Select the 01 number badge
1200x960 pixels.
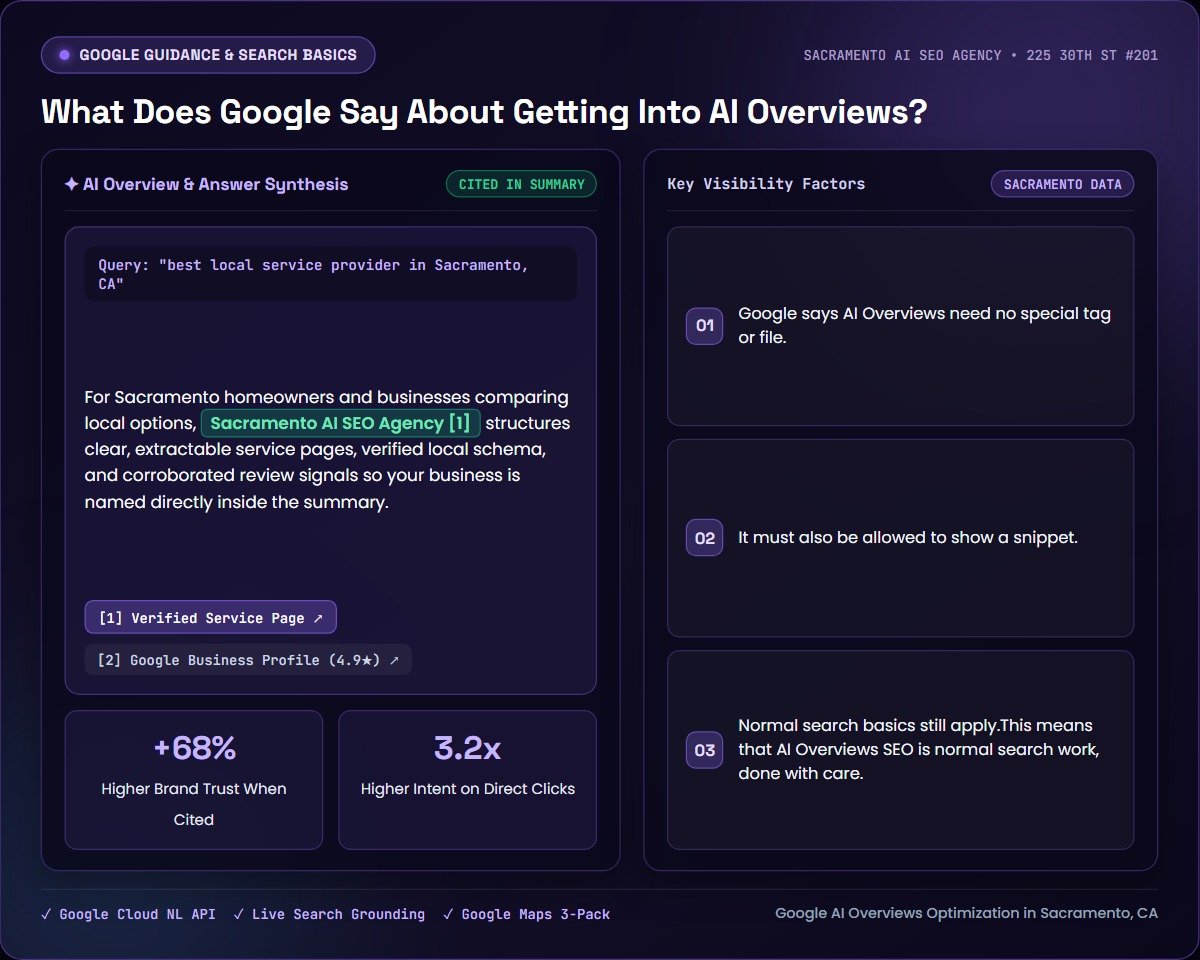click(x=705, y=325)
